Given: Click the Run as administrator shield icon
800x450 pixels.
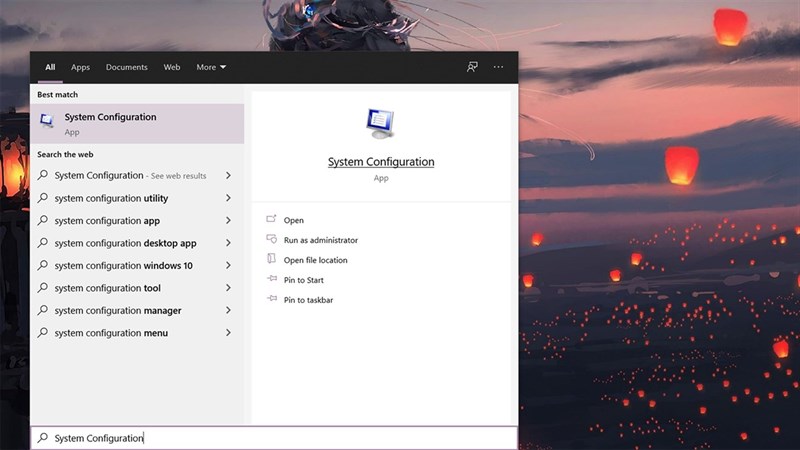Looking at the screenshot, I should (x=271, y=240).
